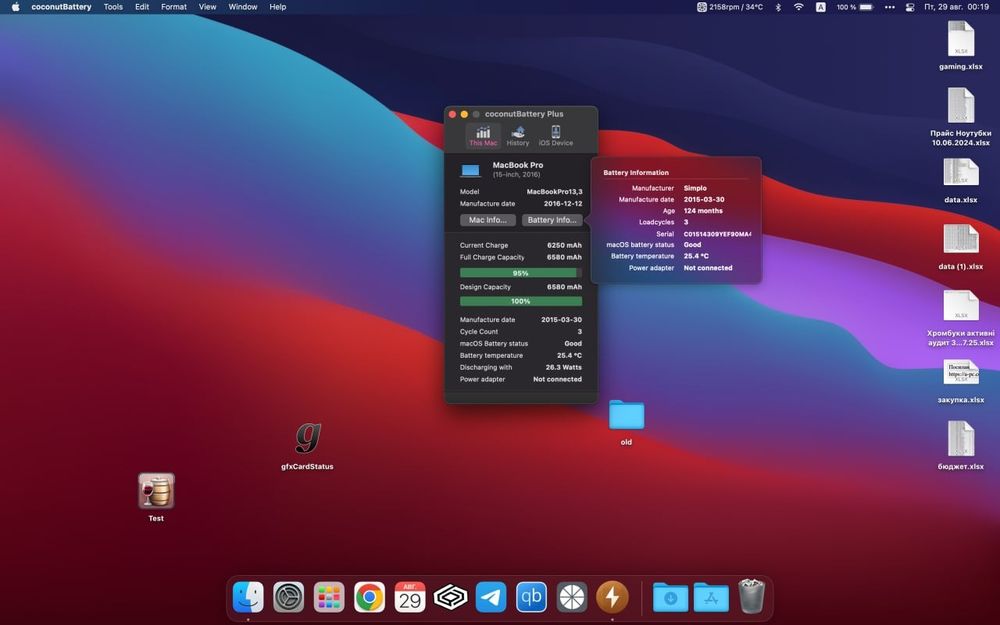The width and height of the screenshot is (1000, 625).
Task: Click the serial number C01514309YEF90MA value
Action: click(717, 234)
